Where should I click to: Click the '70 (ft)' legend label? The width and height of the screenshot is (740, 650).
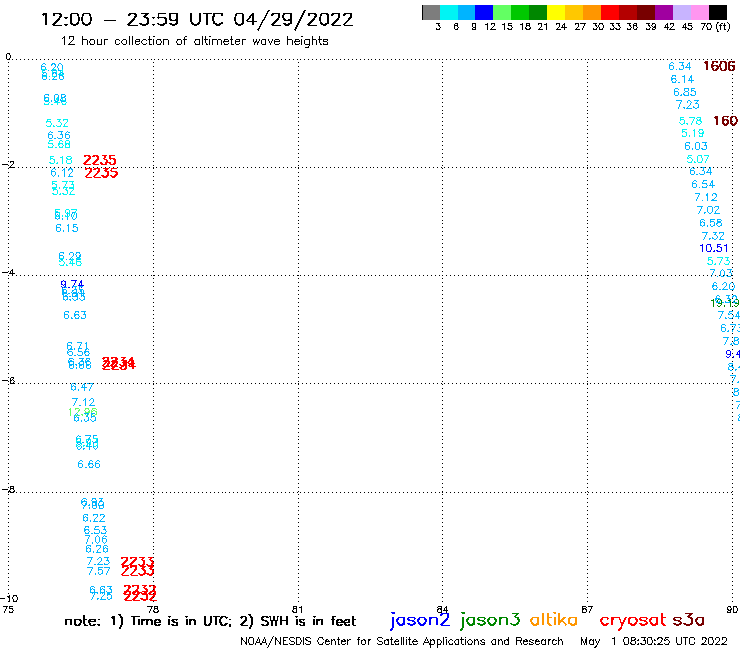715,26
